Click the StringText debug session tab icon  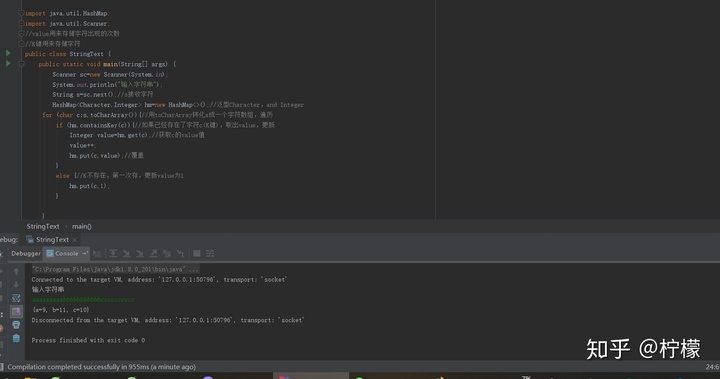(x=30, y=239)
